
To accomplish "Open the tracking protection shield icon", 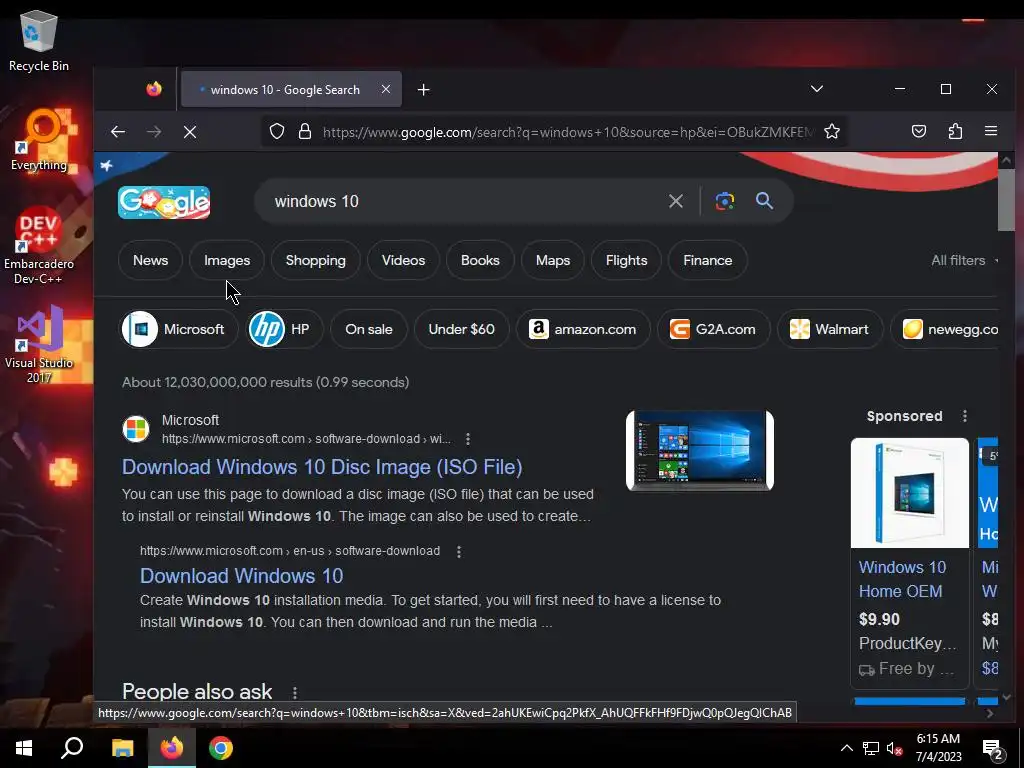I will (x=277, y=132).
